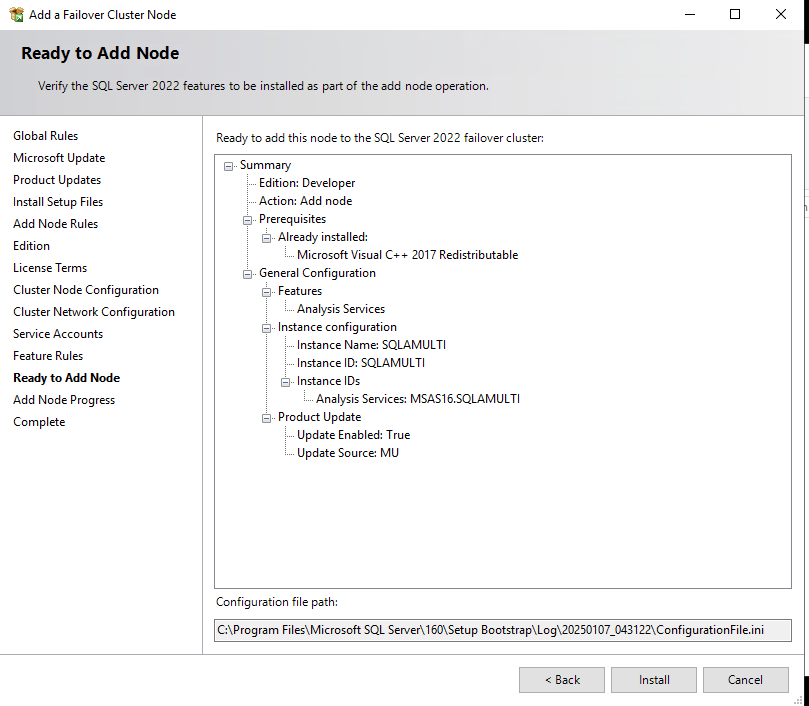Click the window resize grip corner

coord(799,701)
